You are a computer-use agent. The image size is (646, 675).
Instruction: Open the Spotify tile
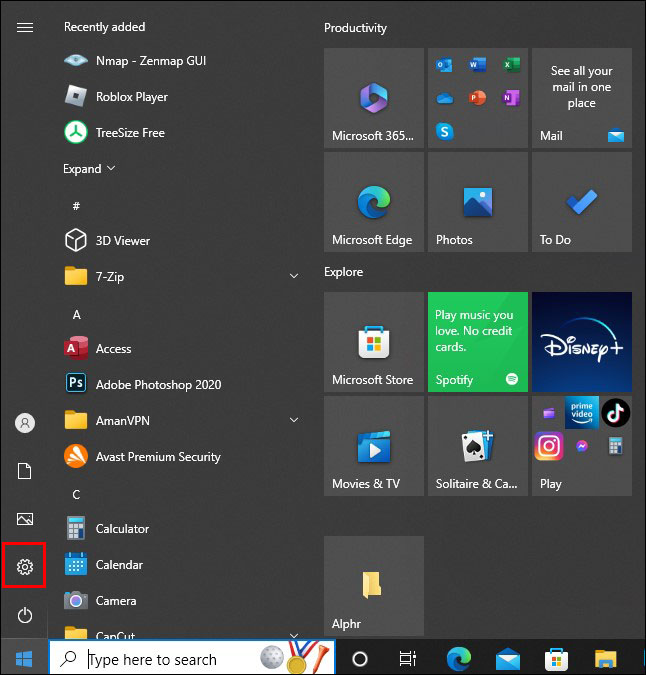coord(478,342)
